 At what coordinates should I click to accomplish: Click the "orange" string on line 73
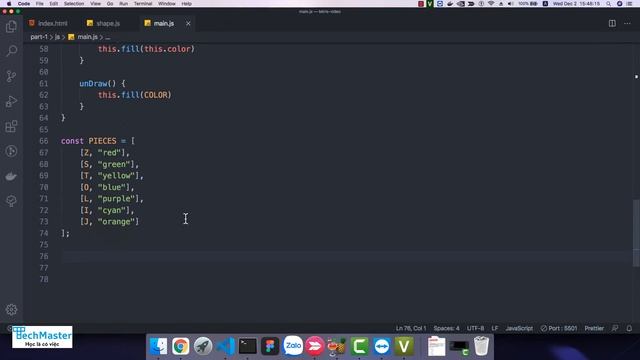(x=116, y=221)
